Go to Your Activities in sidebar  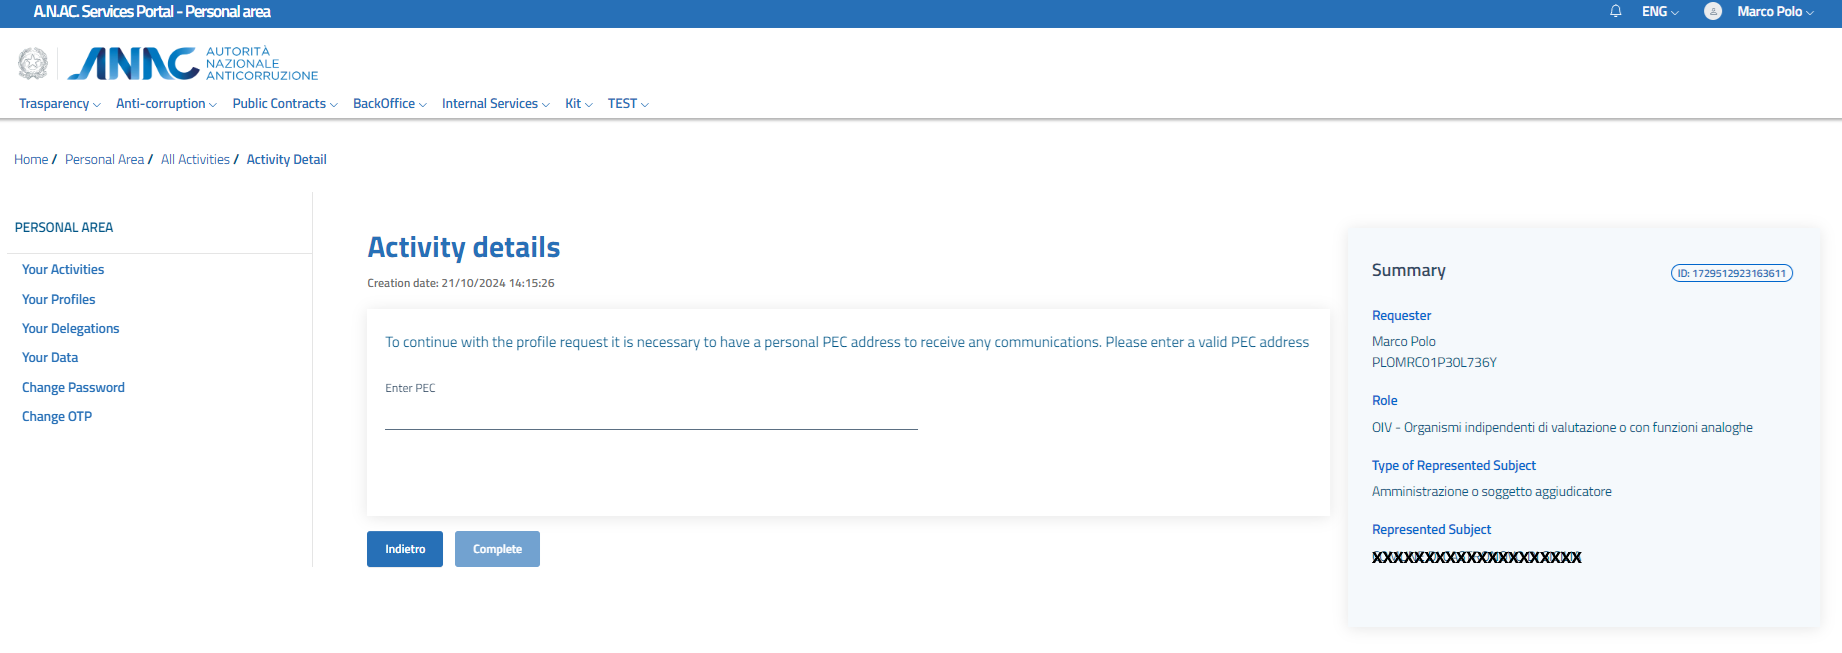click(63, 270)
